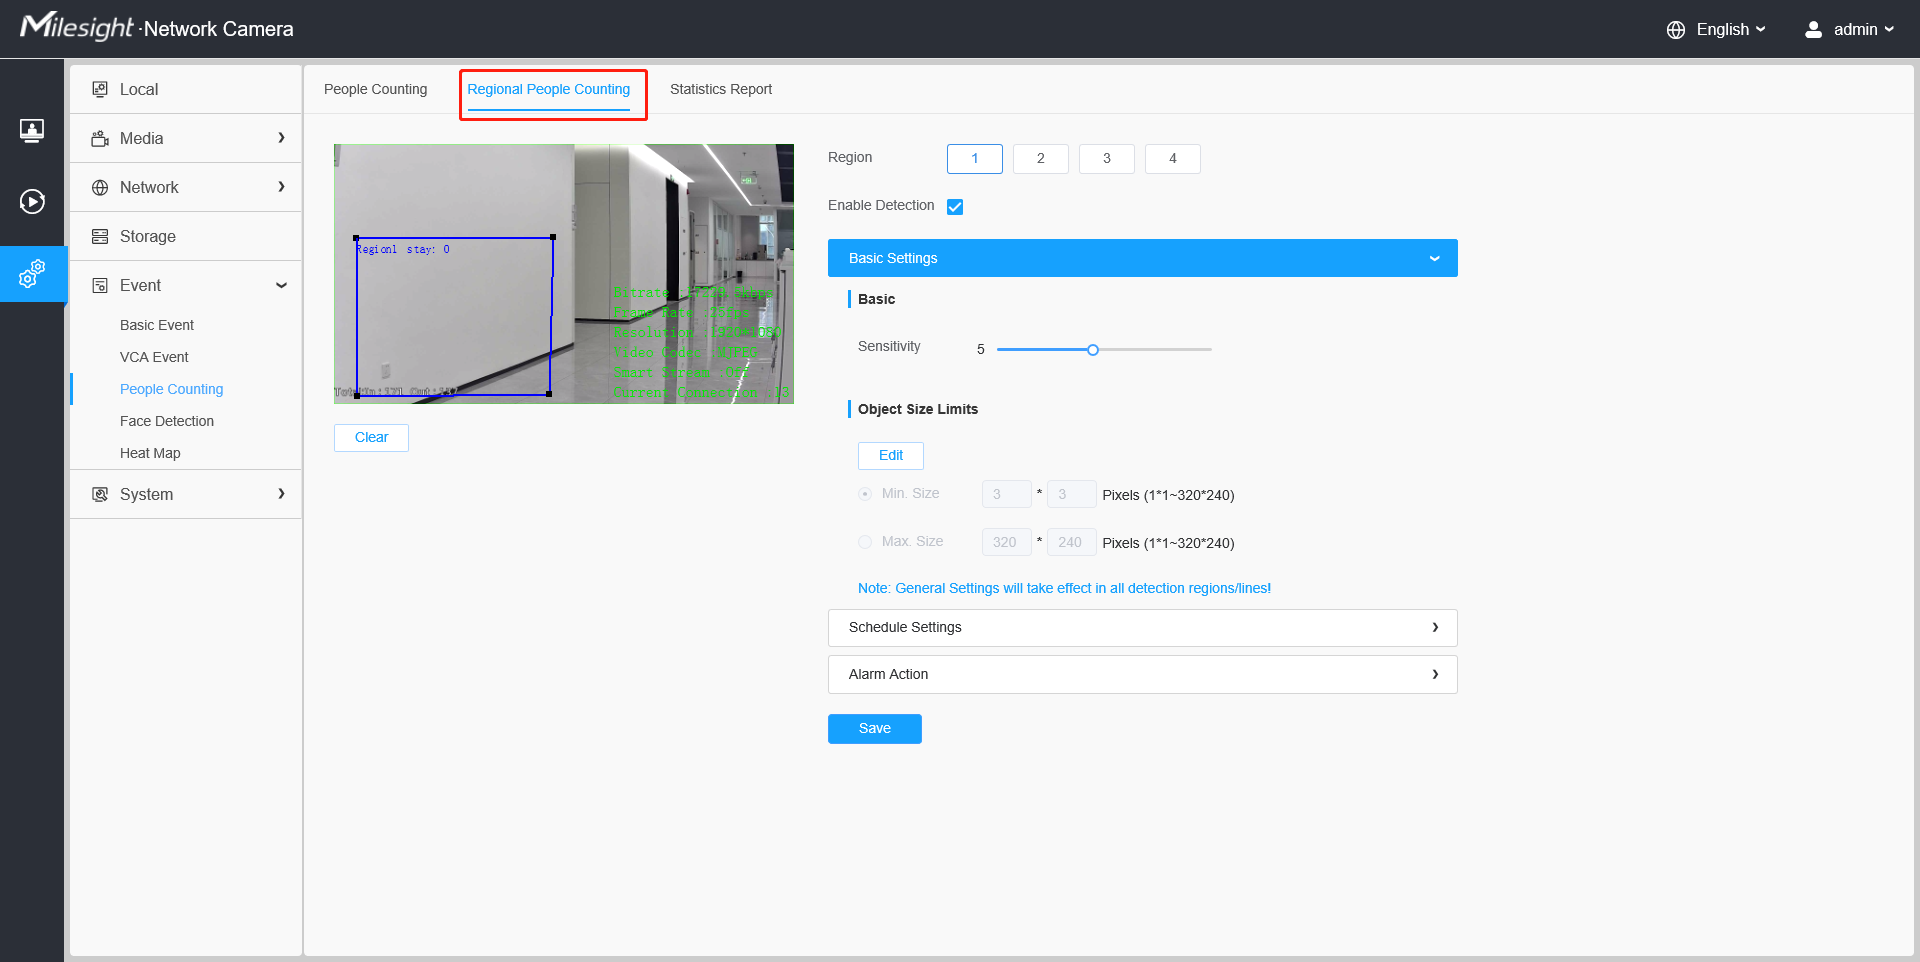This screenshot has width=1920, height=962.
Task: Open VCA Event in sidebar
Action: 154,357
